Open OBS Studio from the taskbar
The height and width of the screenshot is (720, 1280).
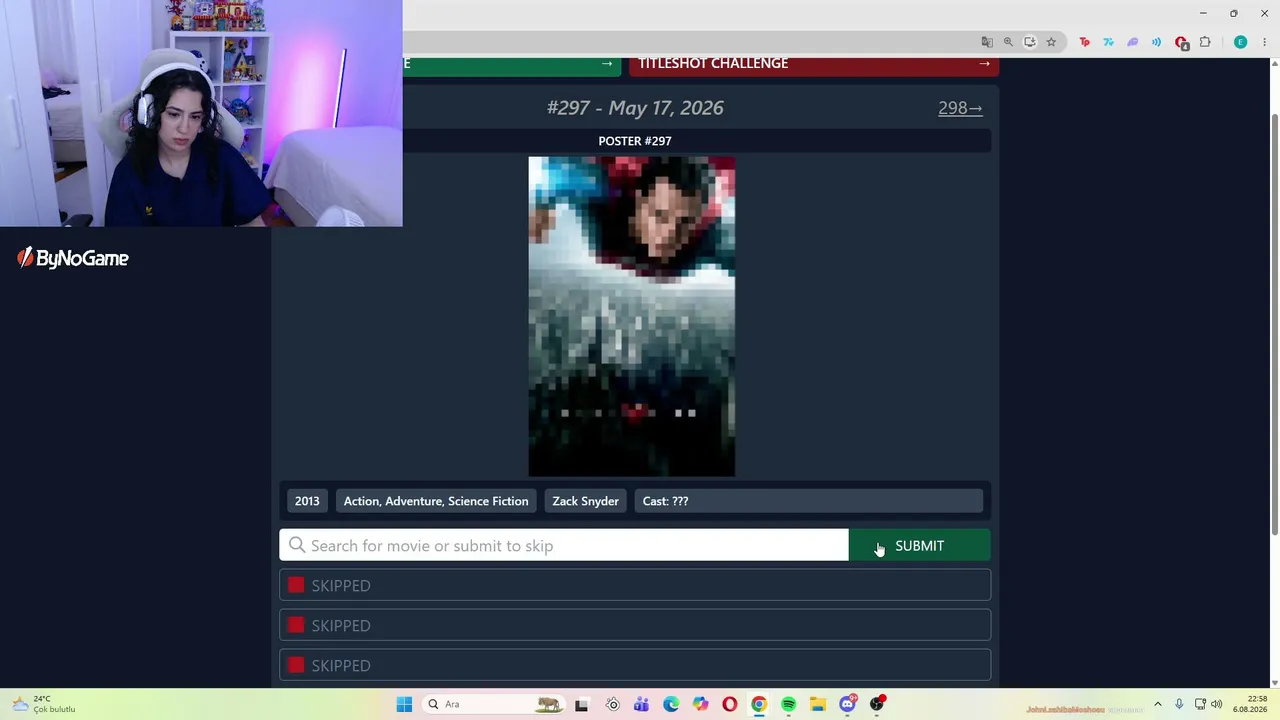point(877,704)
